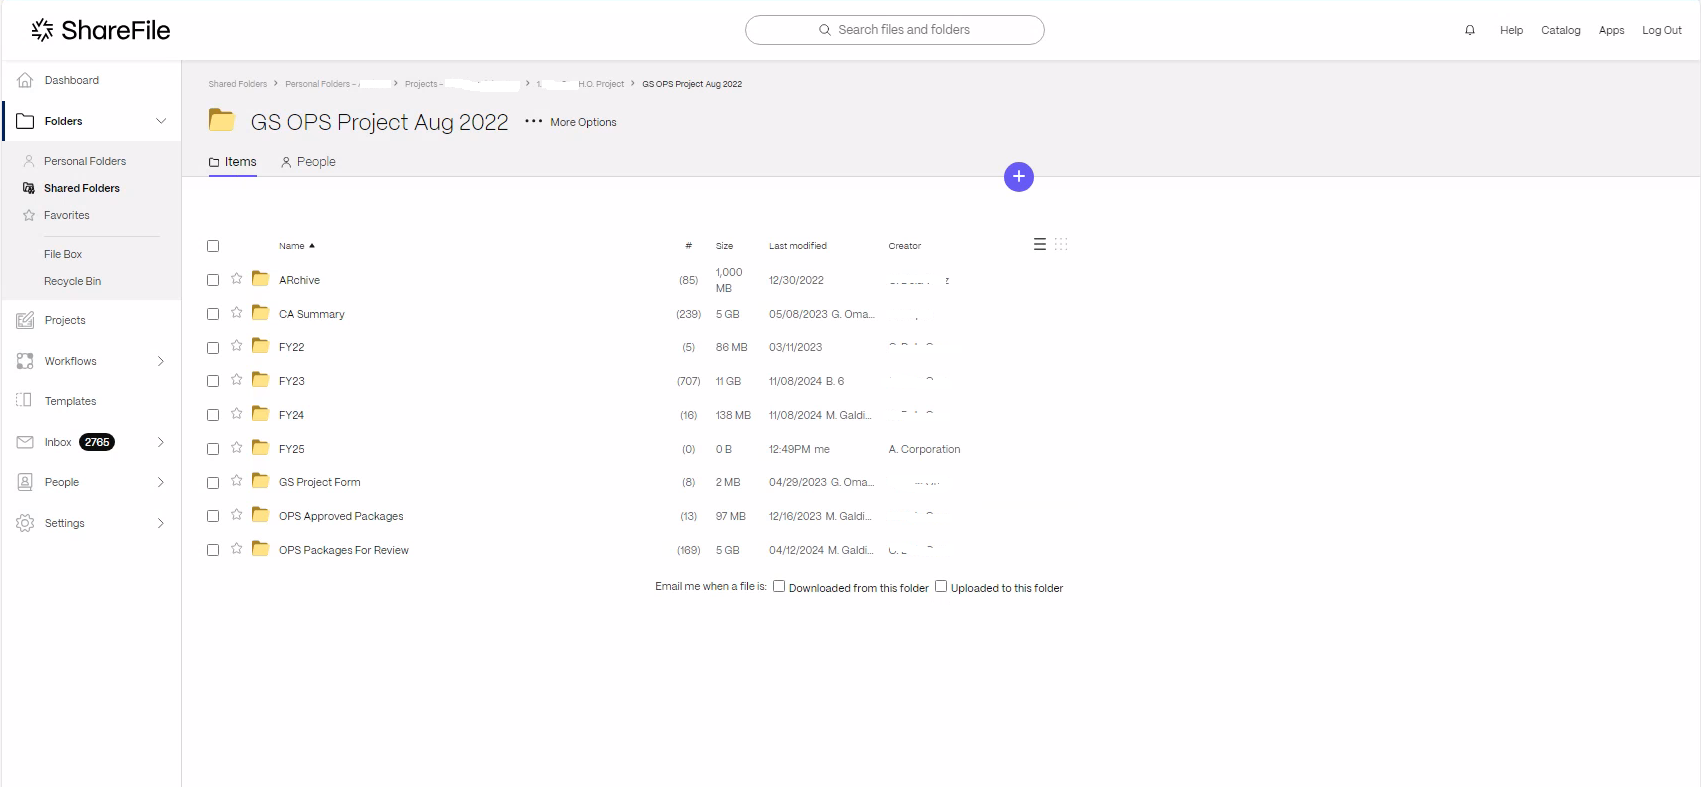Open the Catalog link

click(1561, 30)
